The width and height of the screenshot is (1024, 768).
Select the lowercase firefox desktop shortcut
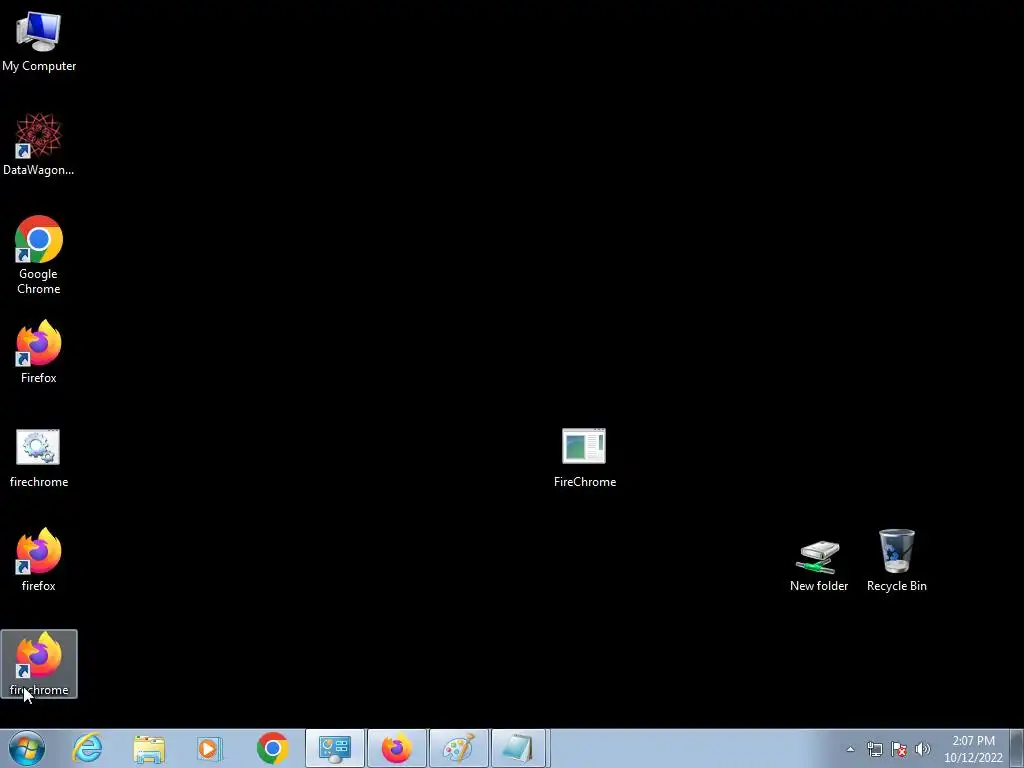pos(39,560)
